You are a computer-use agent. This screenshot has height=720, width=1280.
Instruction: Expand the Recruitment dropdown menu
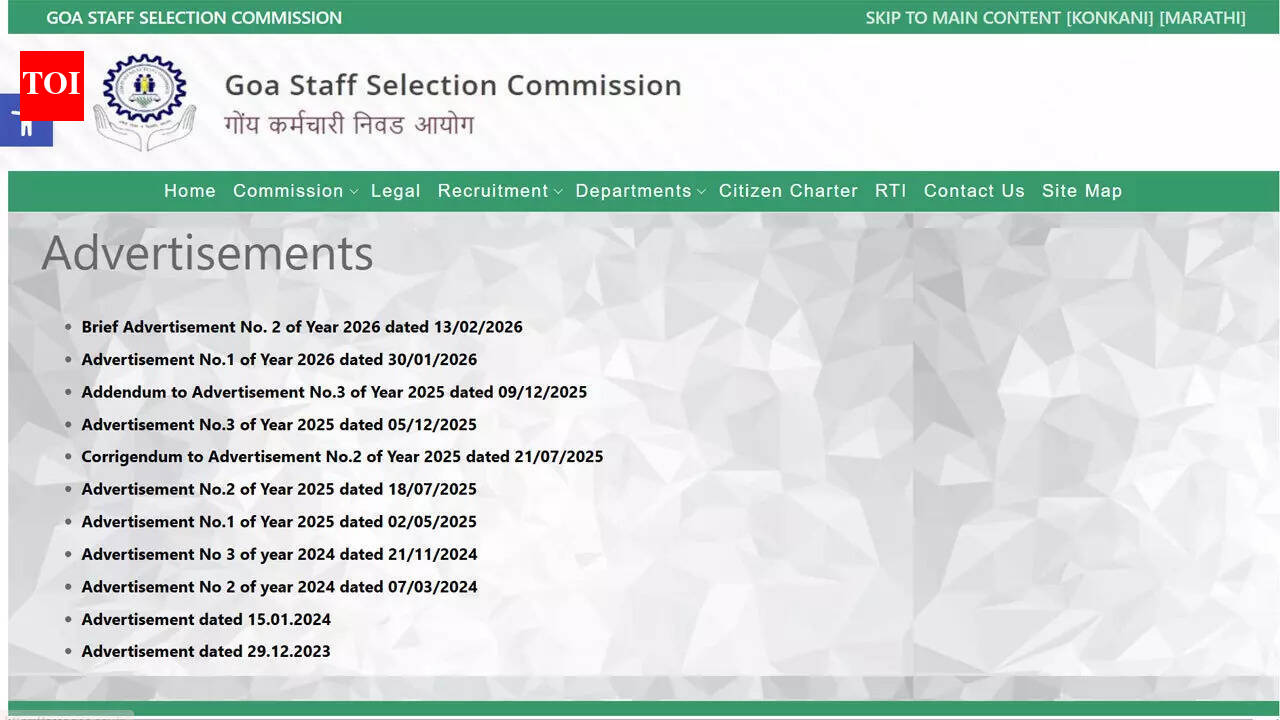click(494, 191)
